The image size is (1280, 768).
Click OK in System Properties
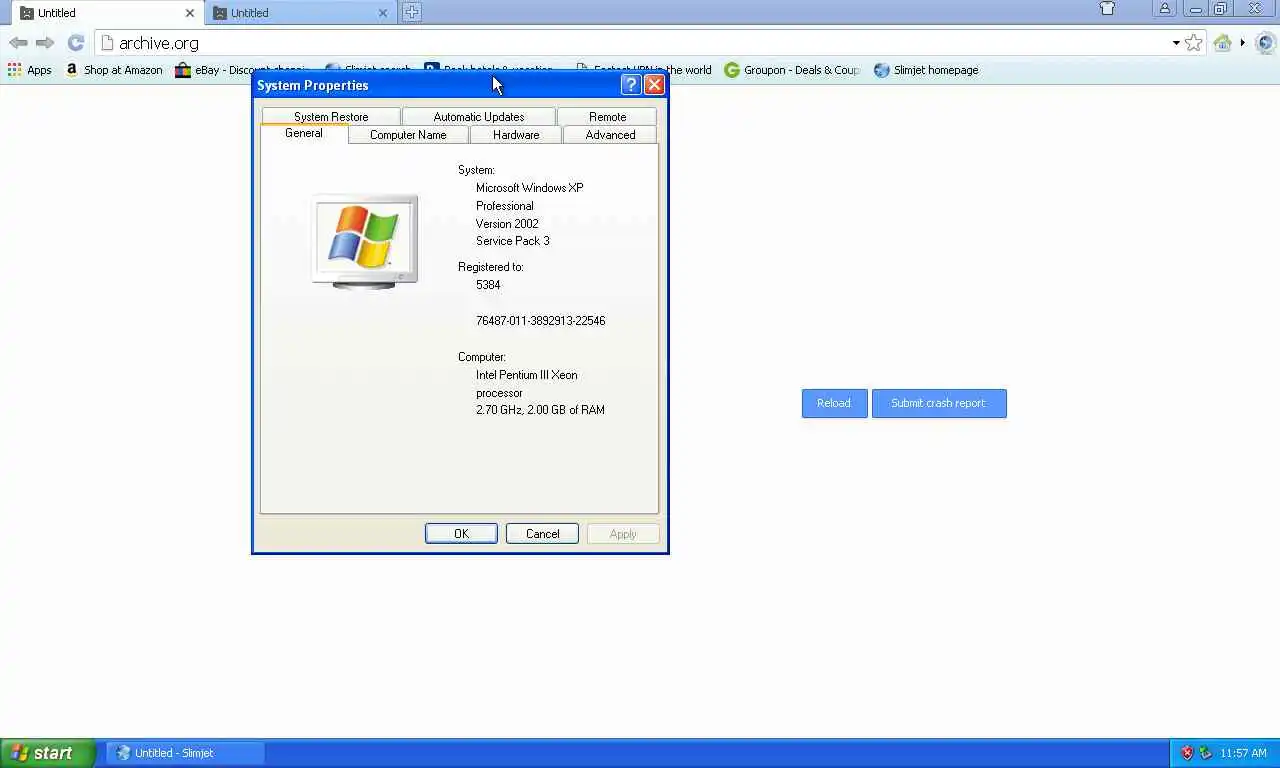(461, 533)
